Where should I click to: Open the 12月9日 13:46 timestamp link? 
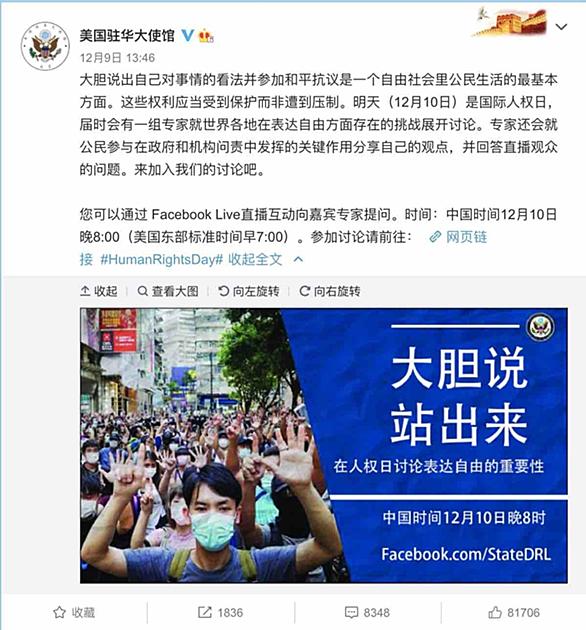[117, 58]
